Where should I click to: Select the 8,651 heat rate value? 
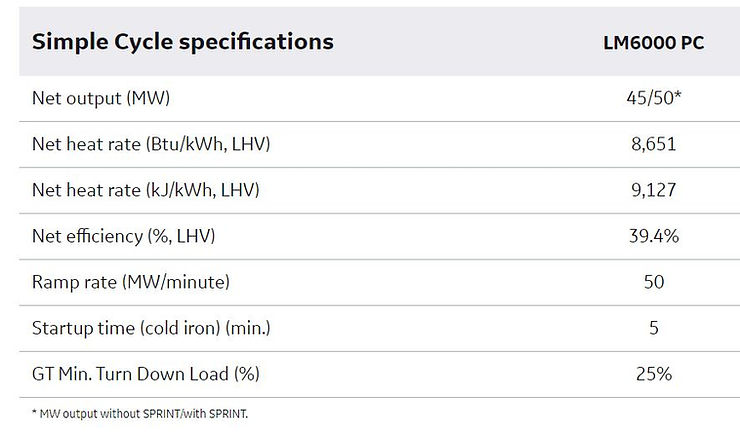(x=654, y=145)
